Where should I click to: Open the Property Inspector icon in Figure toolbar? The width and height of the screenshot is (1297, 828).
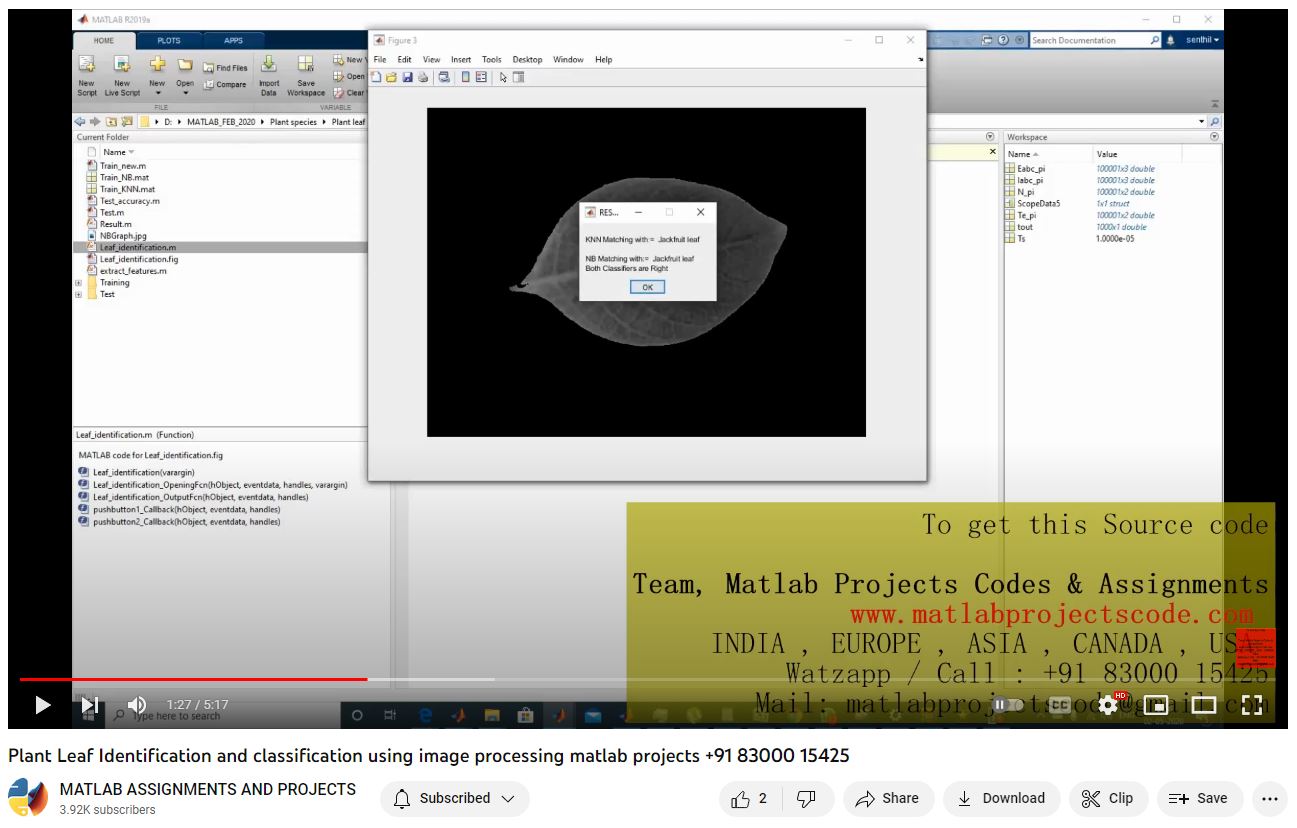click(x=518, y=77)
